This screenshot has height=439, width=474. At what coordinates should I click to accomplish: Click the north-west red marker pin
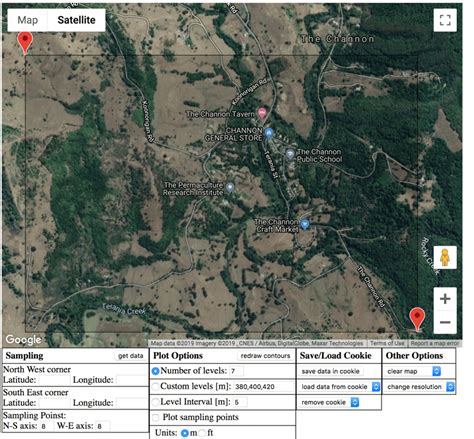point(25,43)
